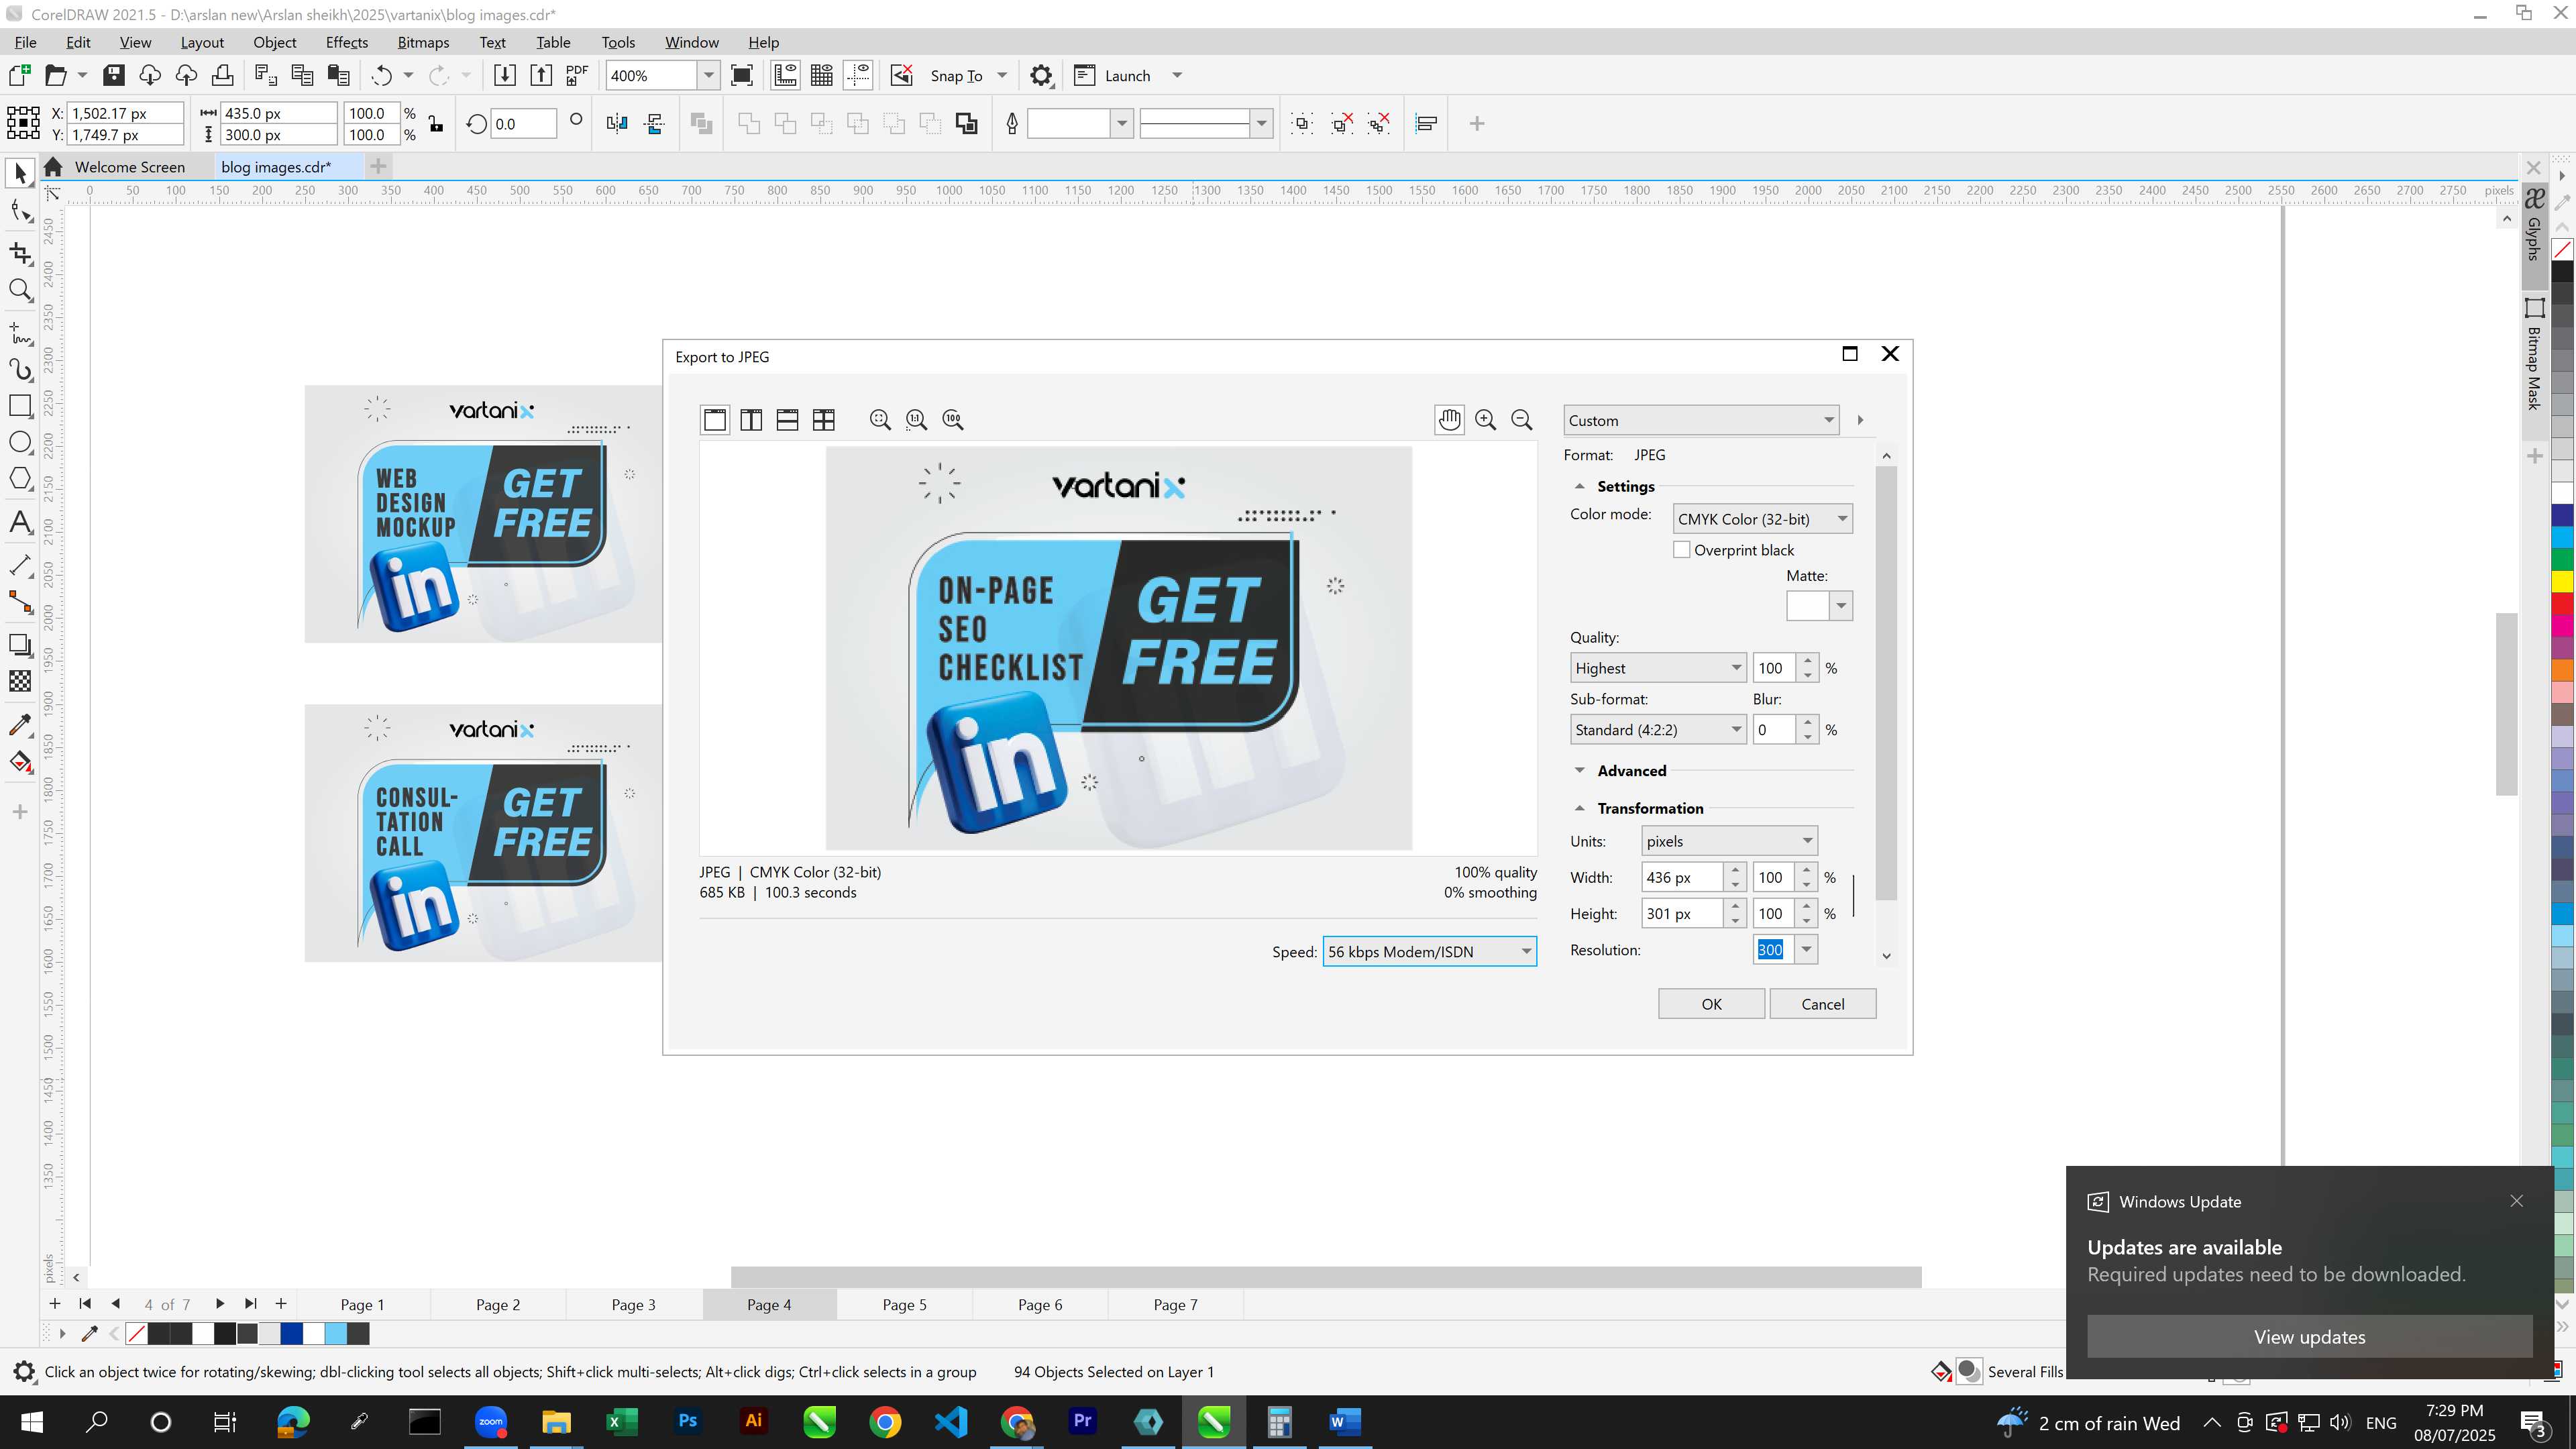Switch to Page 2 tab
The width and height of the screenshot is (2576, 1449).
click(x=498, y=1305)
